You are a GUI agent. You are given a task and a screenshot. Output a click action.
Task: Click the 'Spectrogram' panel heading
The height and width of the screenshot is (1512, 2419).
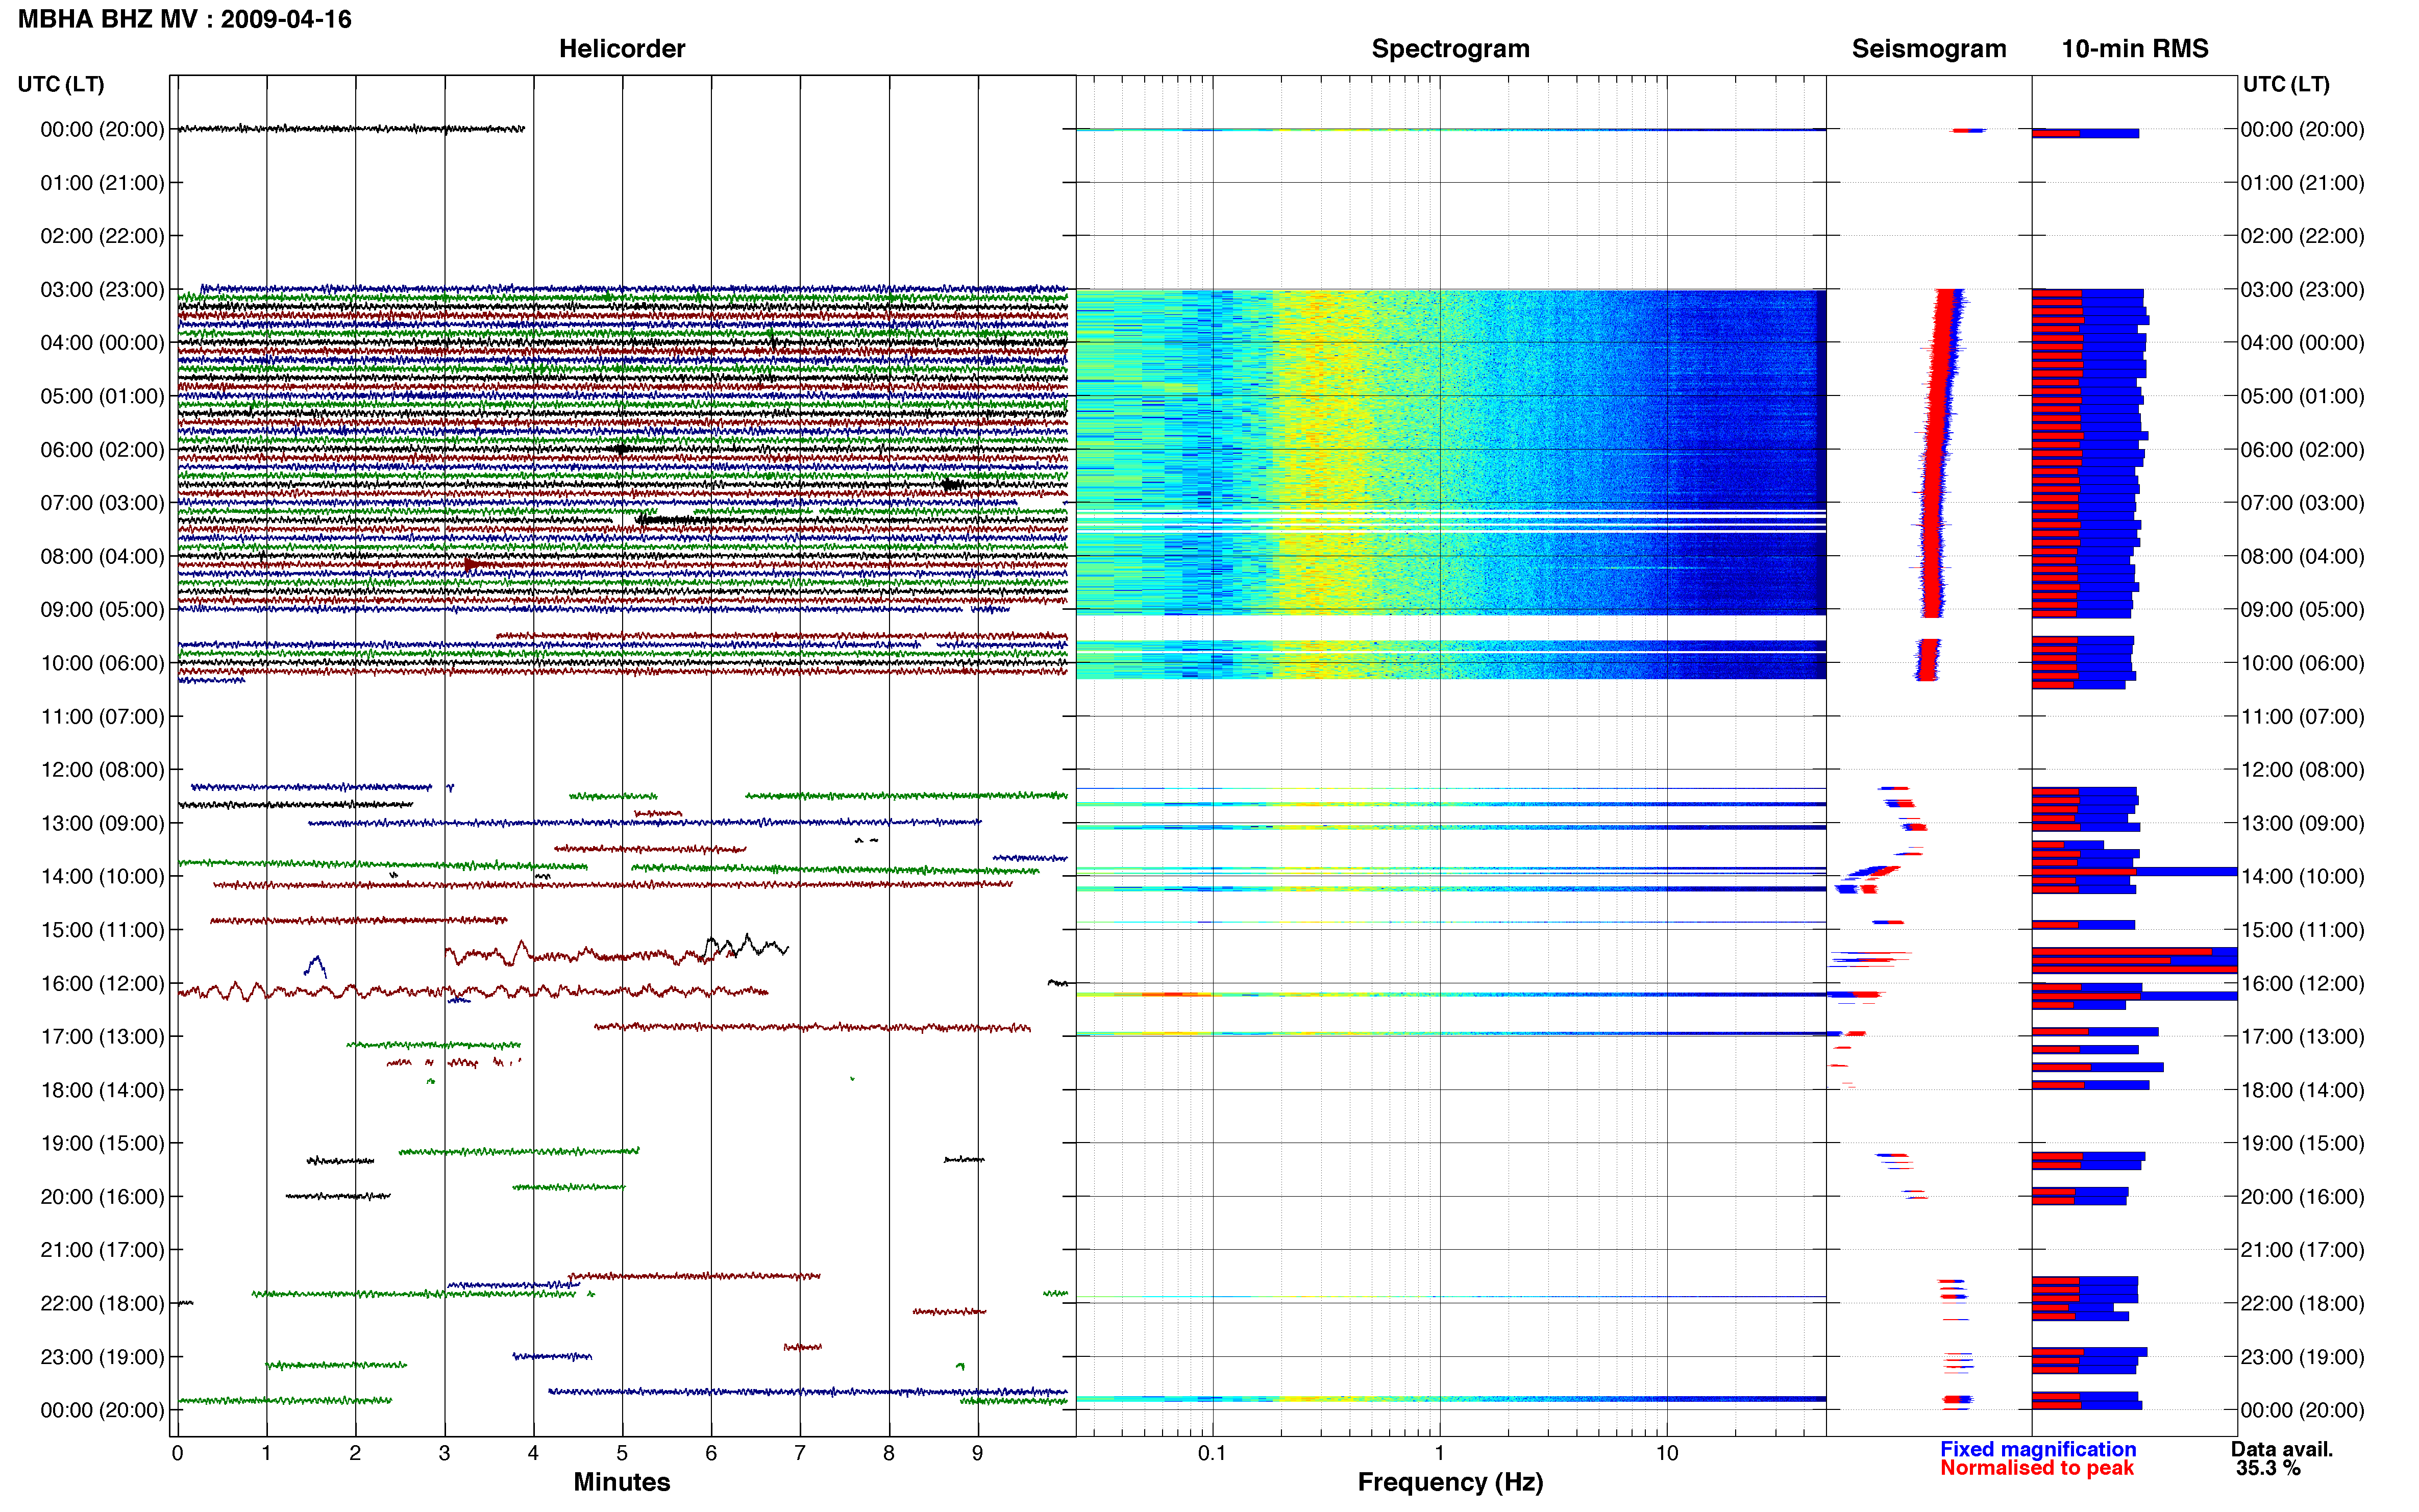coord(1450,49)
